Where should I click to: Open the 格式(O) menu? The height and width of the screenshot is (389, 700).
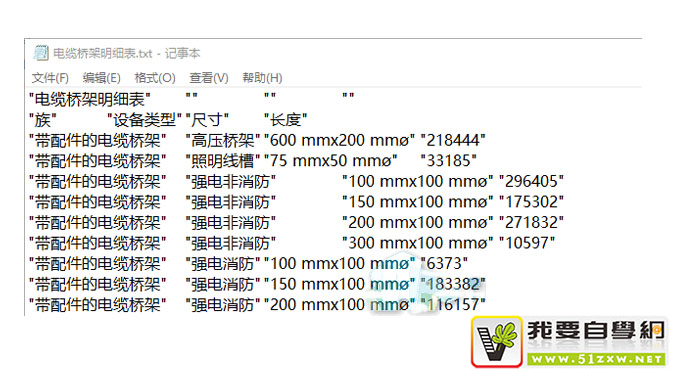coord(155,78)
